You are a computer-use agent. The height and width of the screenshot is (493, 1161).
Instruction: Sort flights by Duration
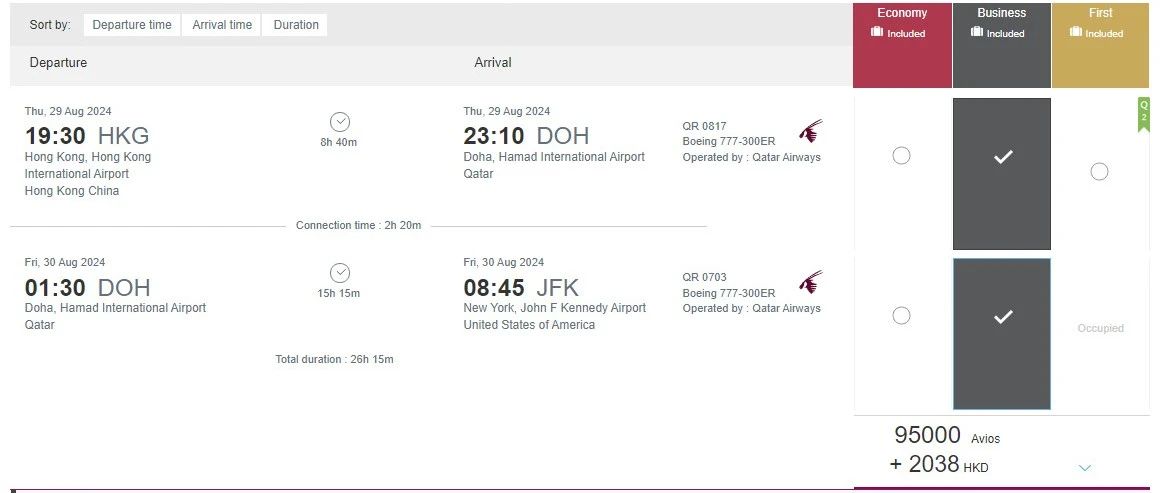296,25
